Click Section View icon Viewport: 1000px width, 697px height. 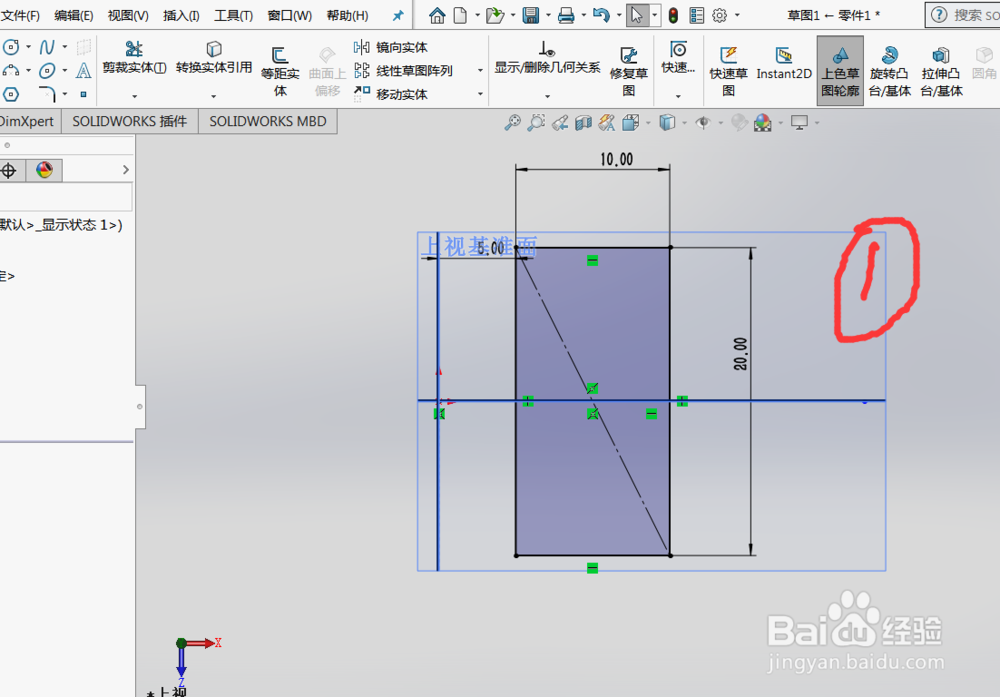click(583, 122)
